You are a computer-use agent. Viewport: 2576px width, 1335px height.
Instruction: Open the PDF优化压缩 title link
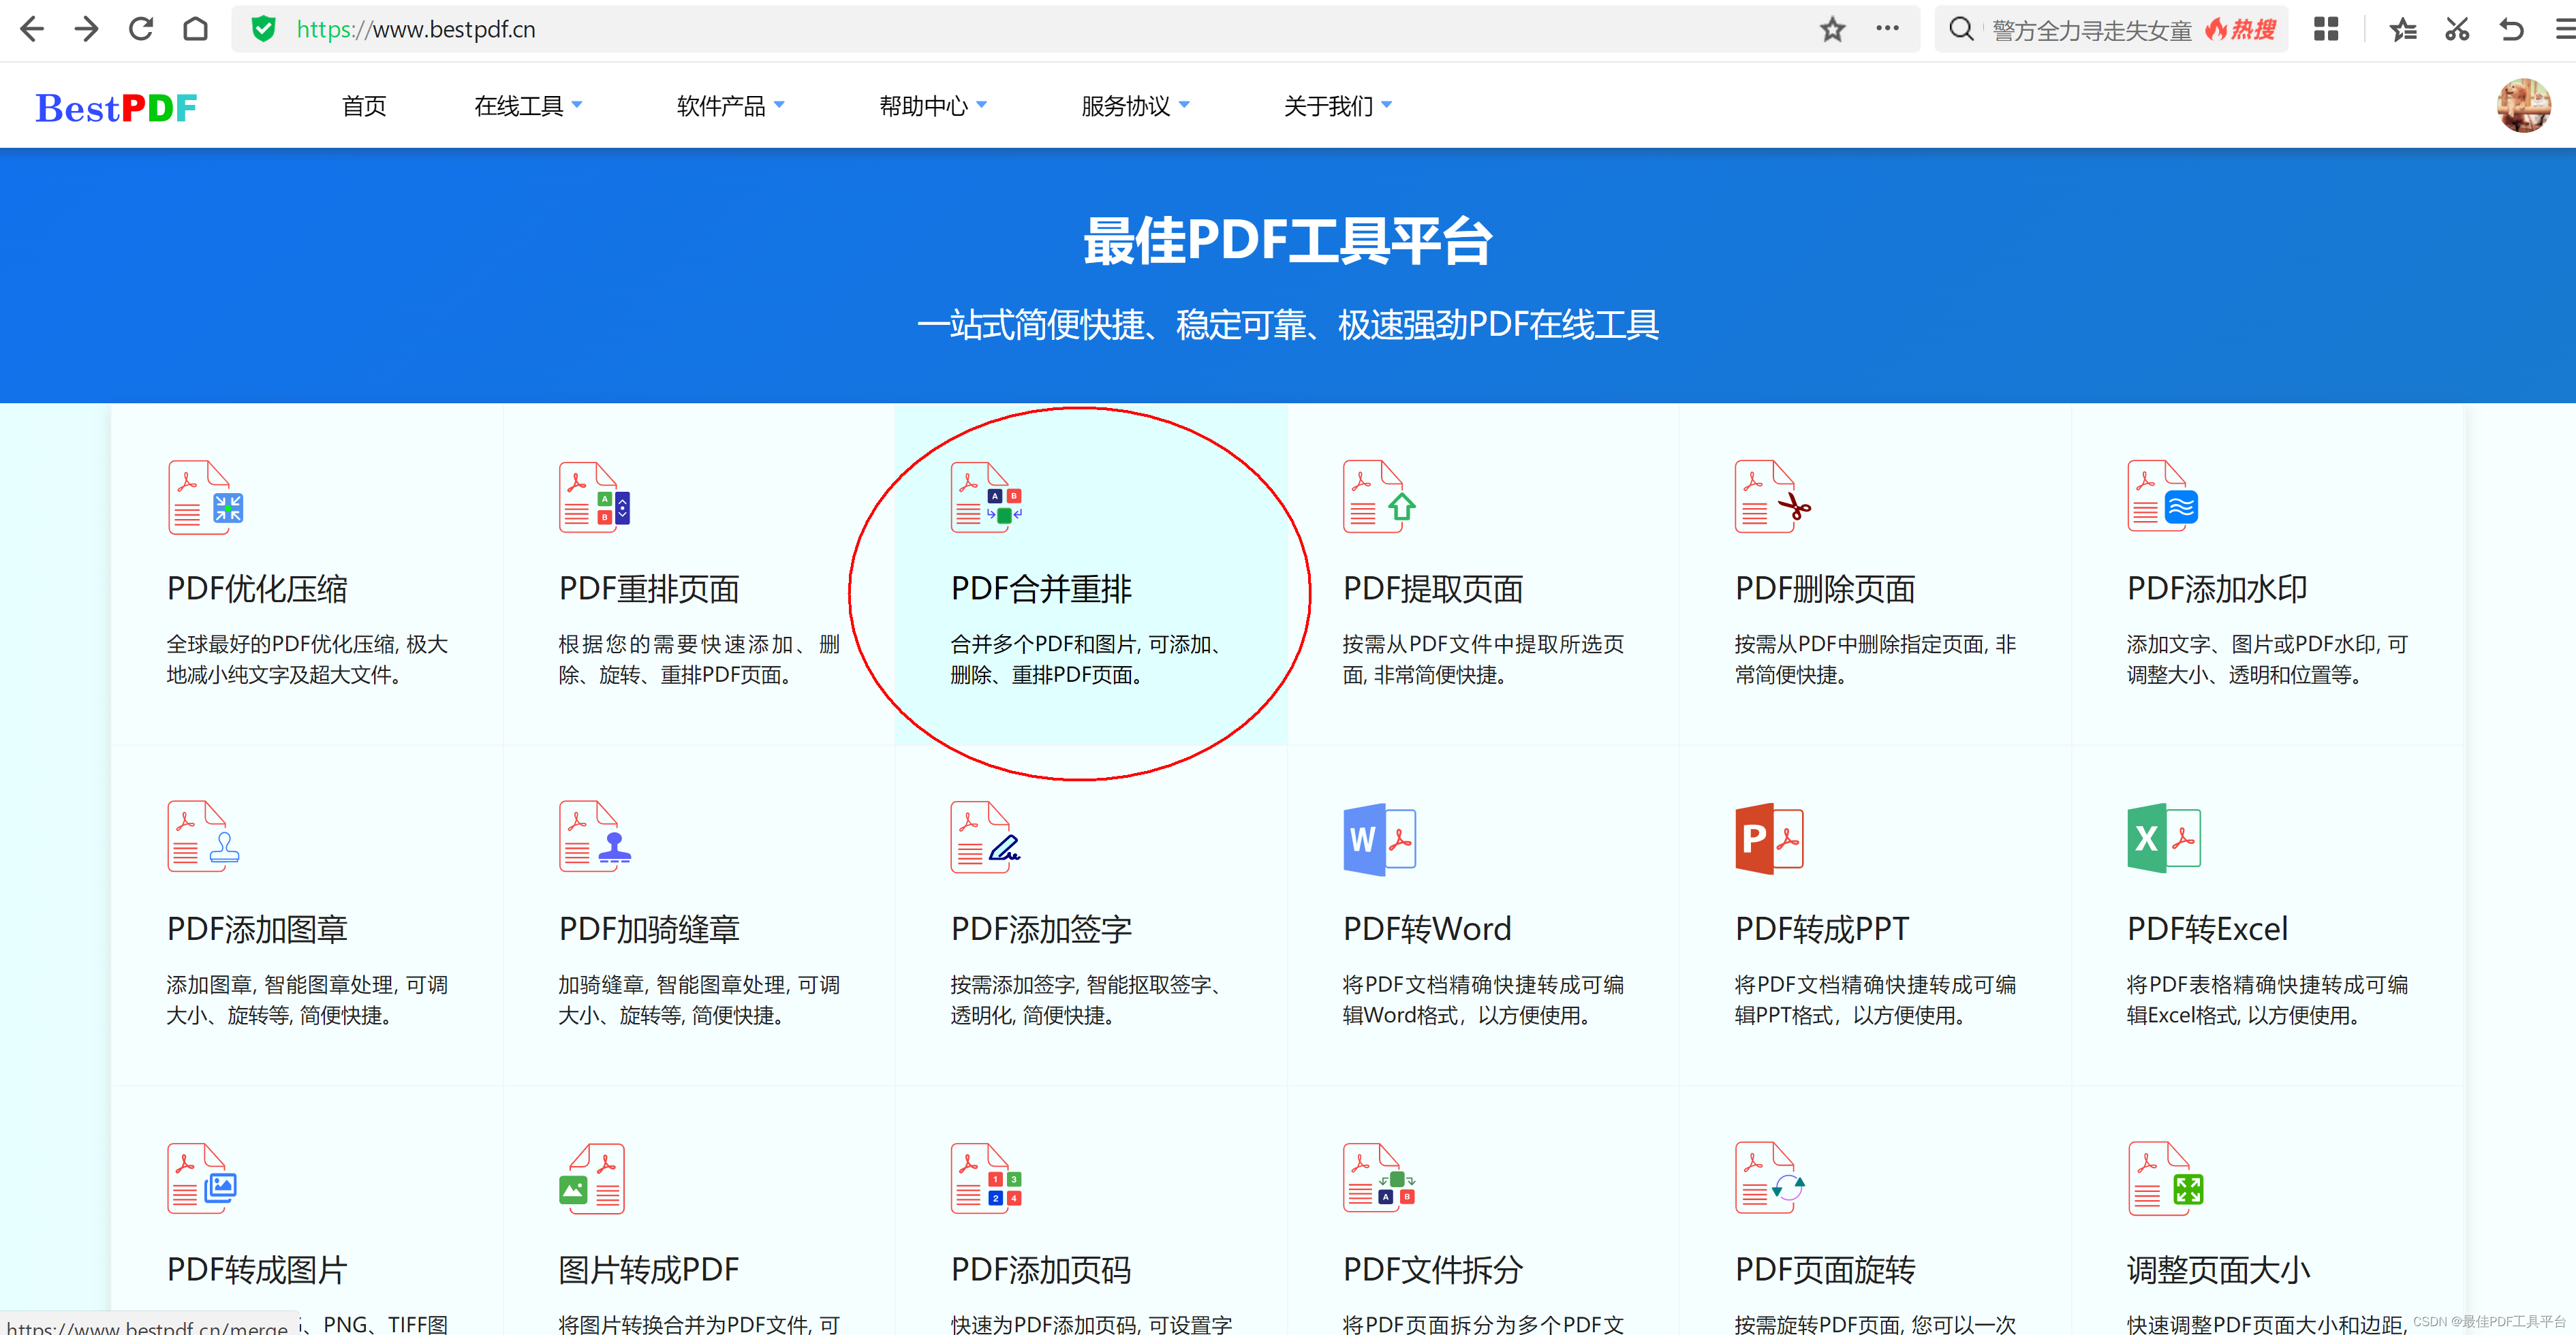(x=257, y=589)
